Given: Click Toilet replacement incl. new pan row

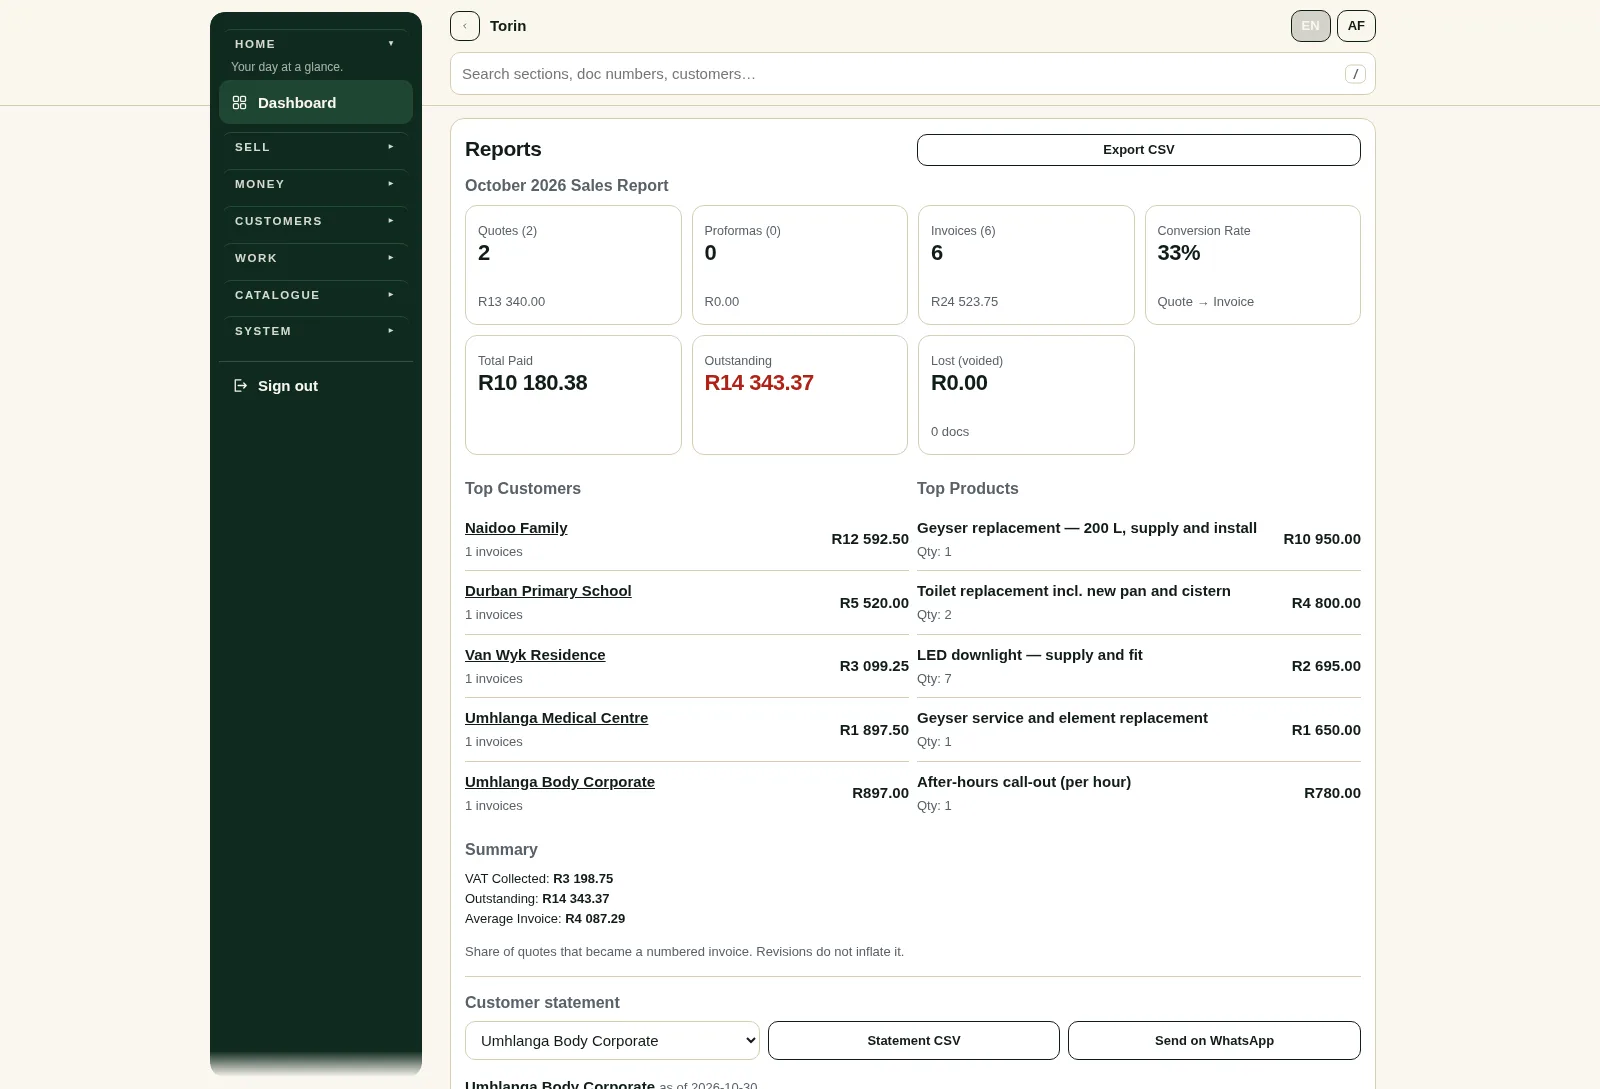Looking at the screenshot, I should pyautogui.click(x=1139, y=603).
